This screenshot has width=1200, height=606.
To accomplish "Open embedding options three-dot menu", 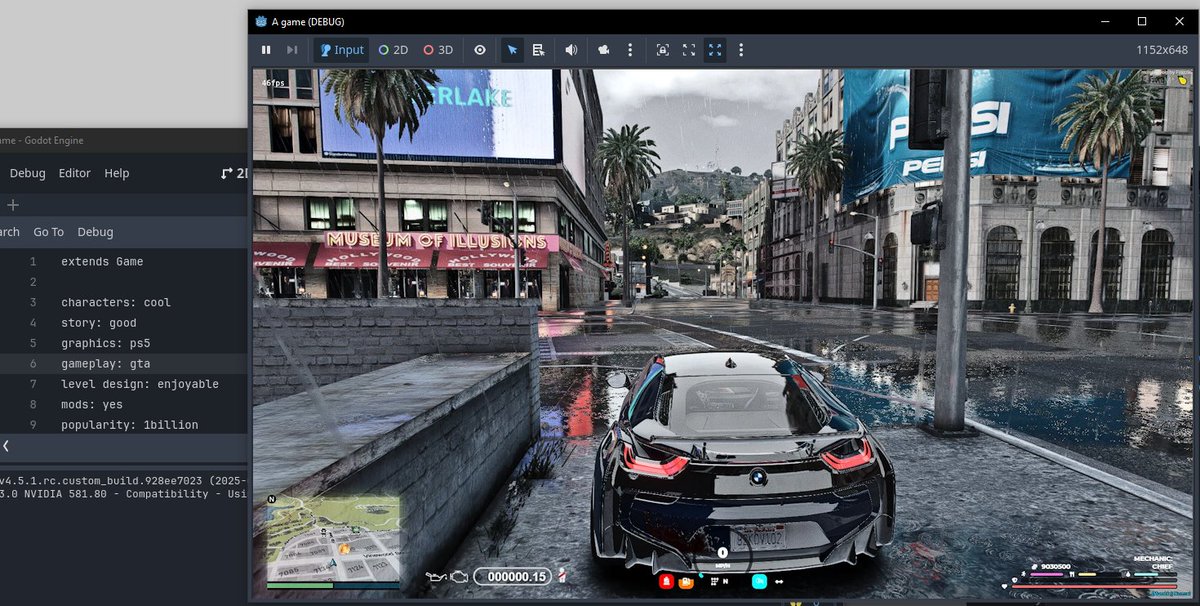I will coord(741,50).
